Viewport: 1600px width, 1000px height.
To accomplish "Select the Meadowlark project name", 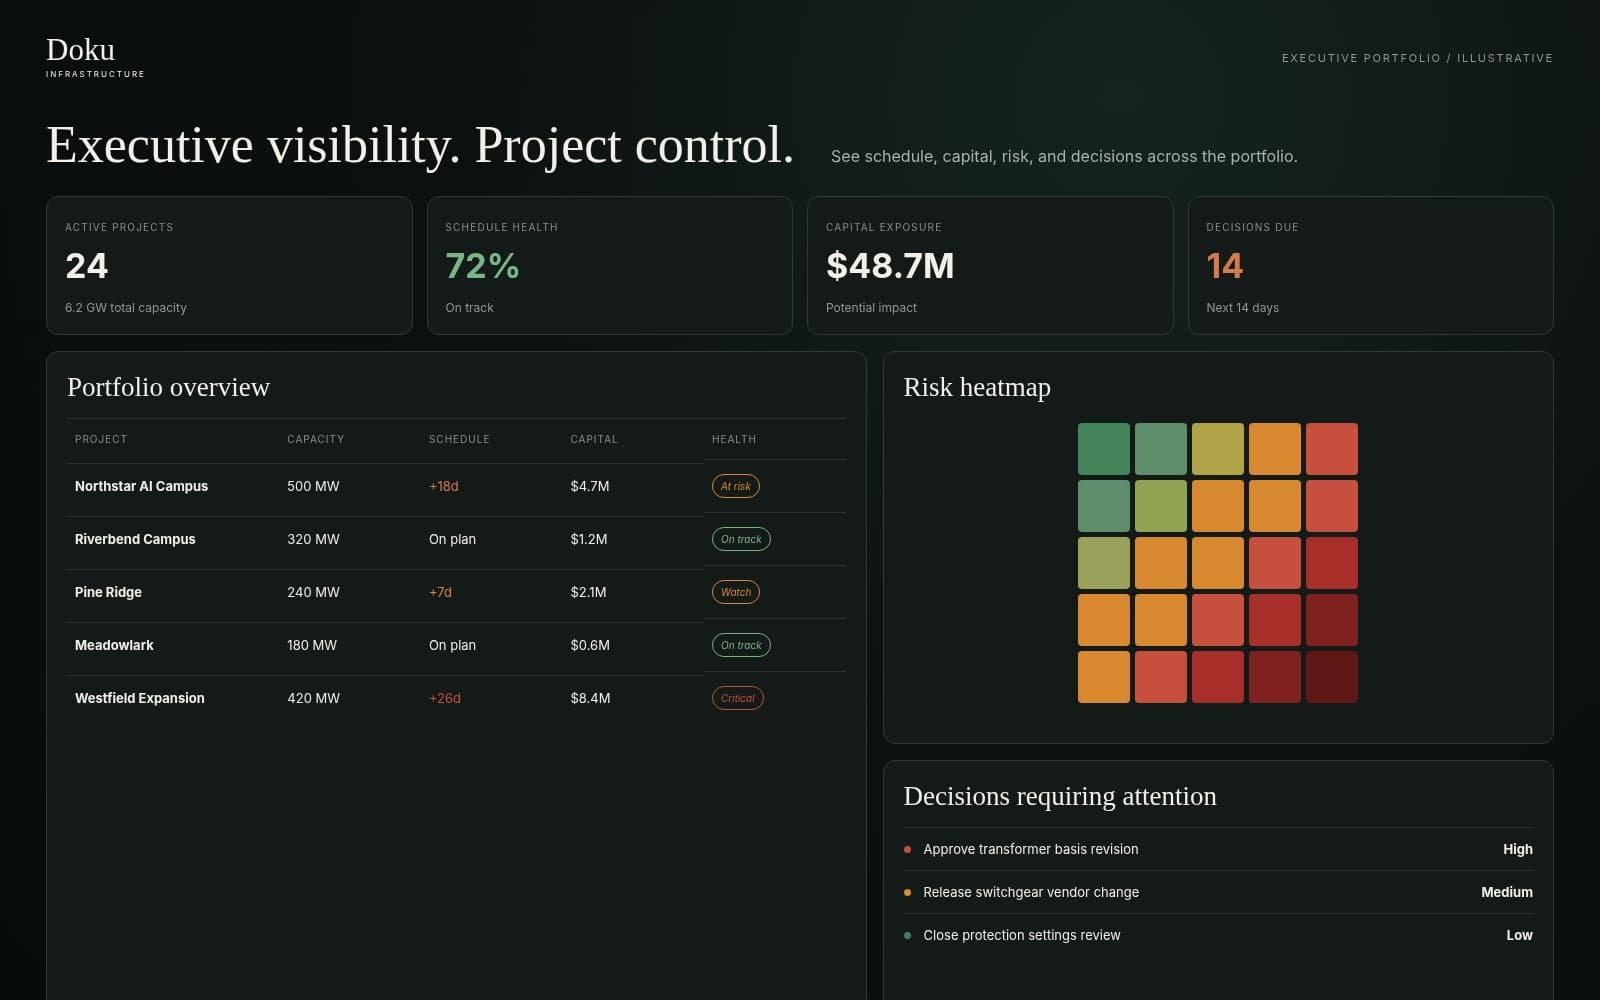I will click(x=114, y=645).
